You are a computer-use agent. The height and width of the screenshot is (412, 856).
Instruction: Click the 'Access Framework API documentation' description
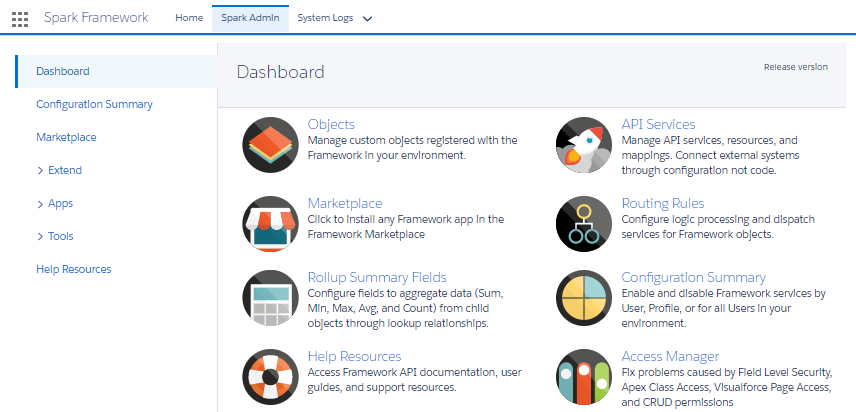click(x=415, y=380)
